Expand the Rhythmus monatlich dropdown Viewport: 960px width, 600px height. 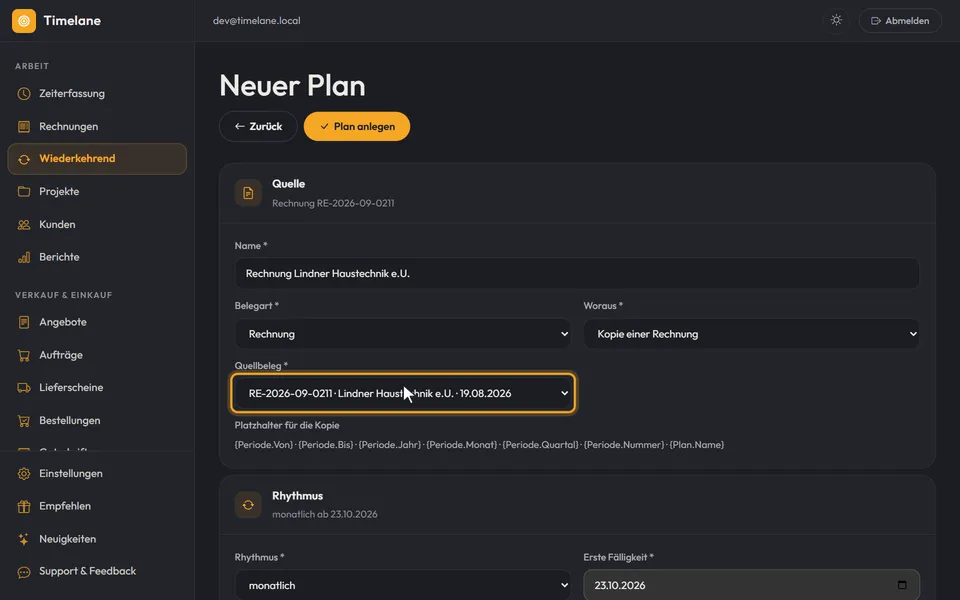(403, 585)
